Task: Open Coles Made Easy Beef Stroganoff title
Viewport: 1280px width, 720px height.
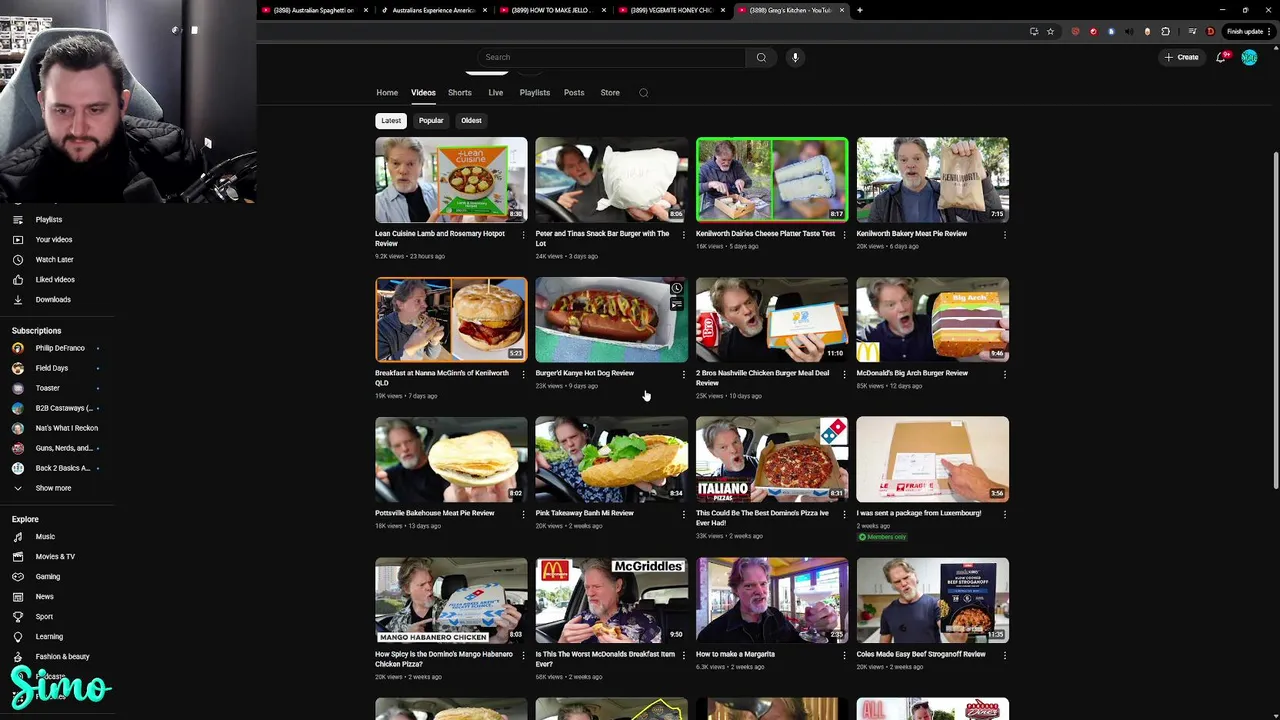Action: (921, 654)
